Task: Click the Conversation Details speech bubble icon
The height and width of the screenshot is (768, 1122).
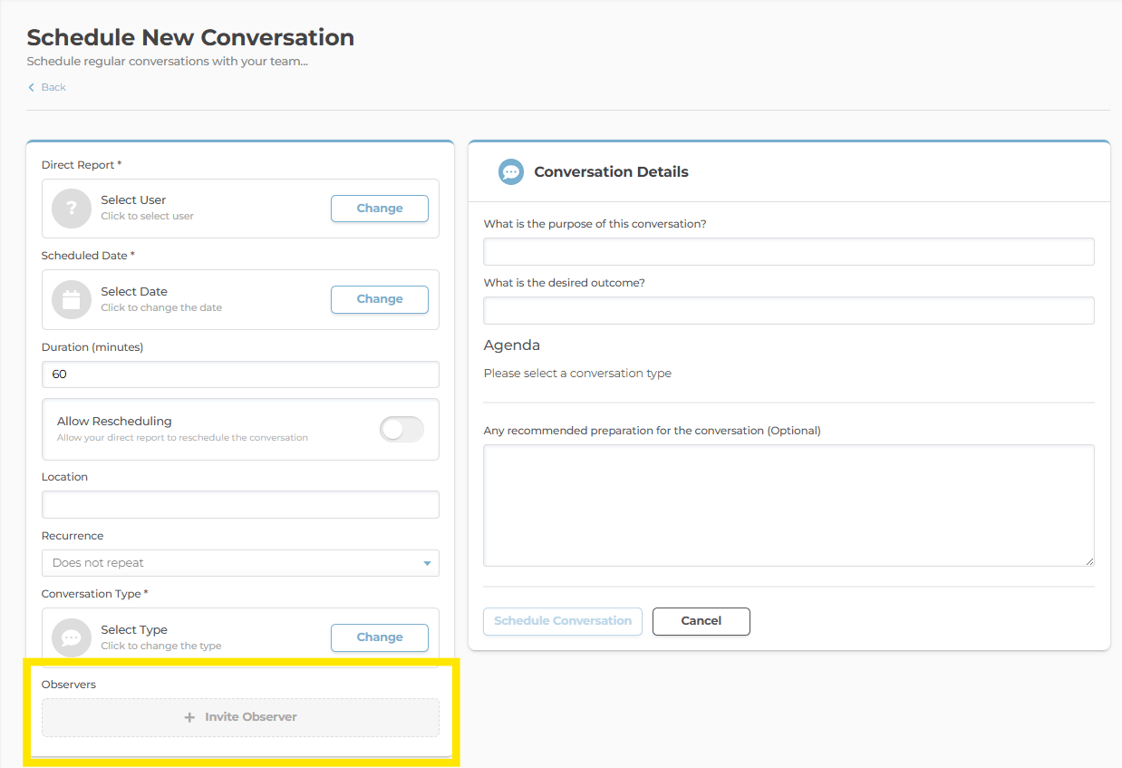Action: coord(511,172)
